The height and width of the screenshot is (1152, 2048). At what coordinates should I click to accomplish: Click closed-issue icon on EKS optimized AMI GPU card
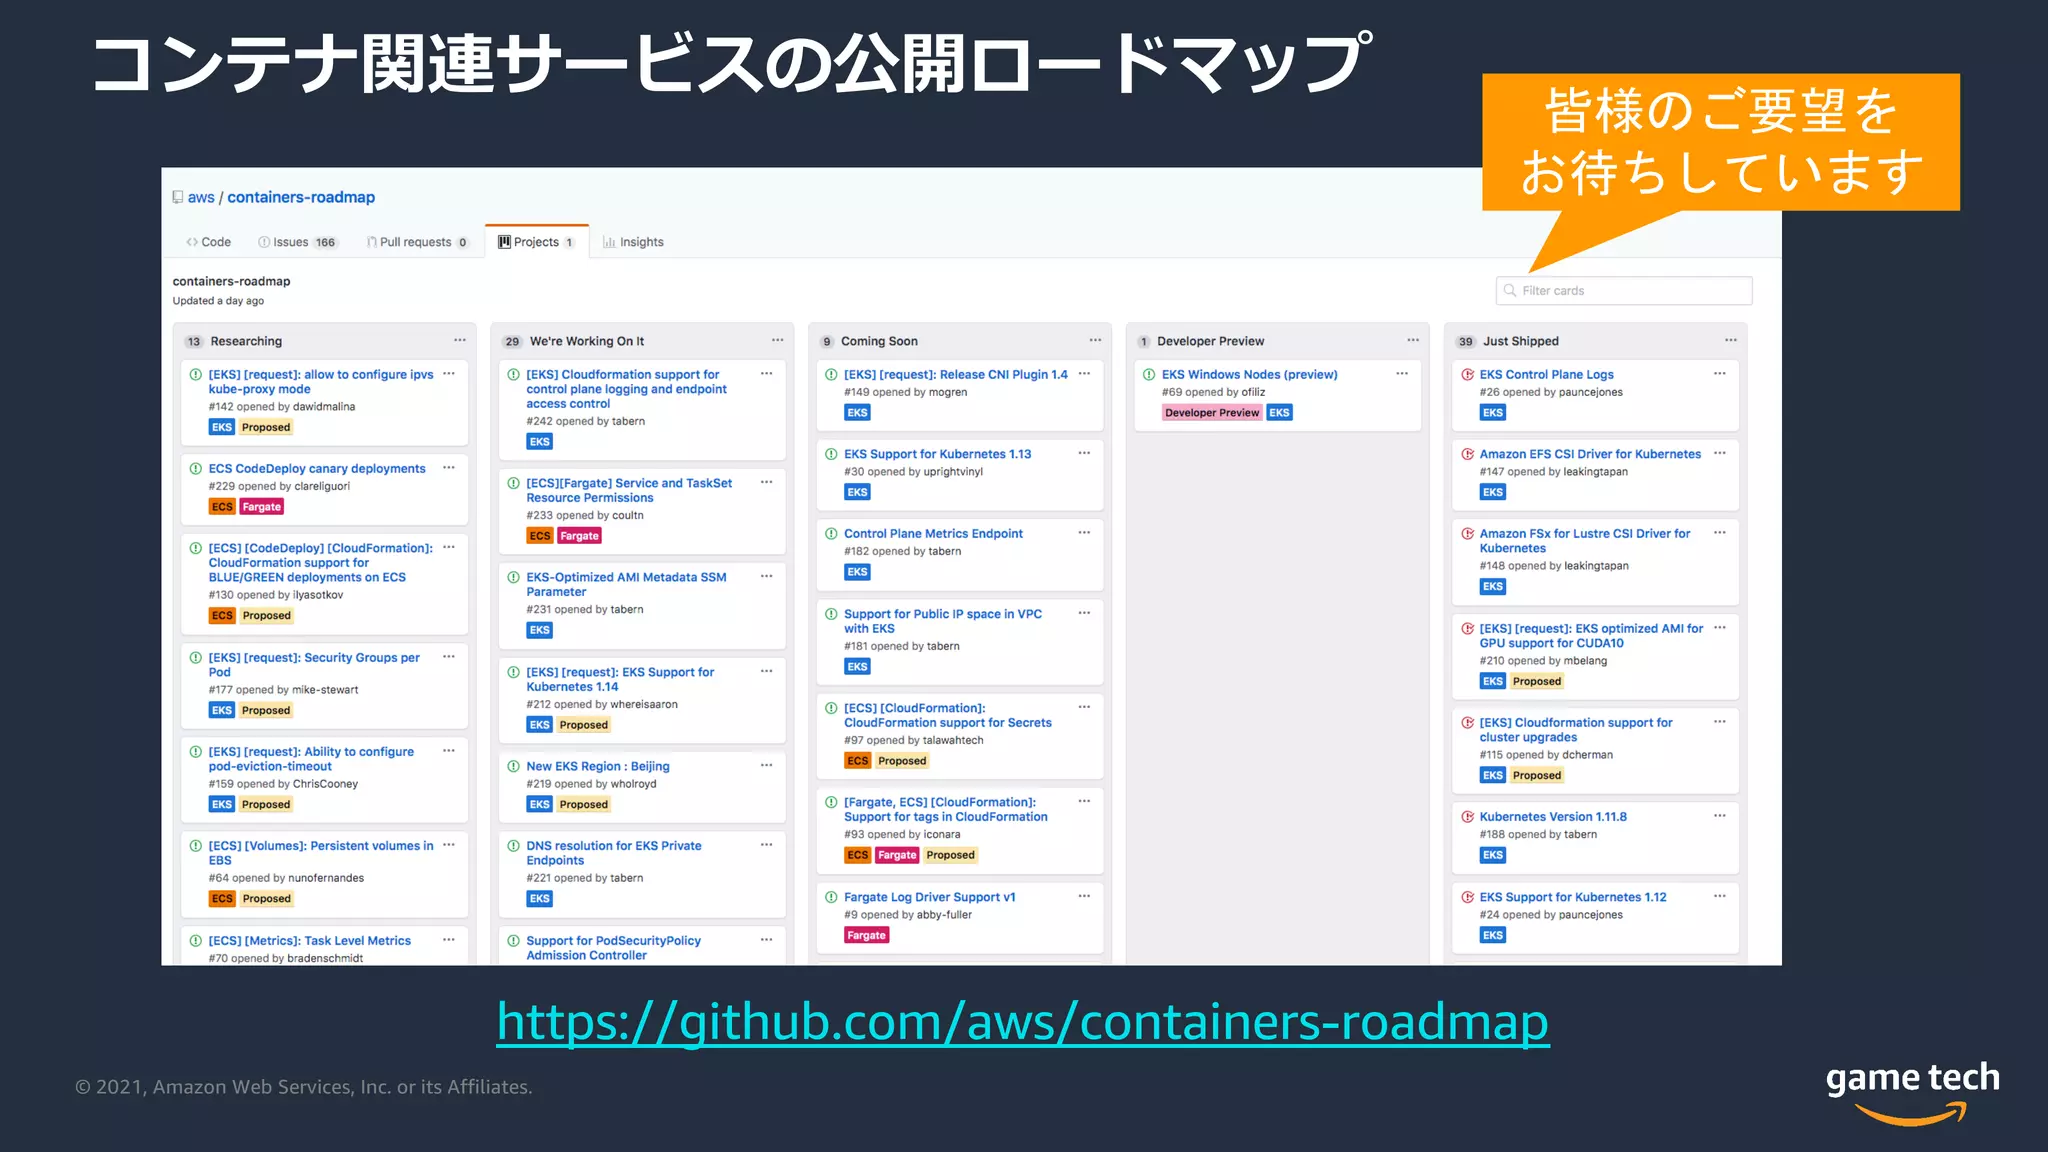(1467, 629)
